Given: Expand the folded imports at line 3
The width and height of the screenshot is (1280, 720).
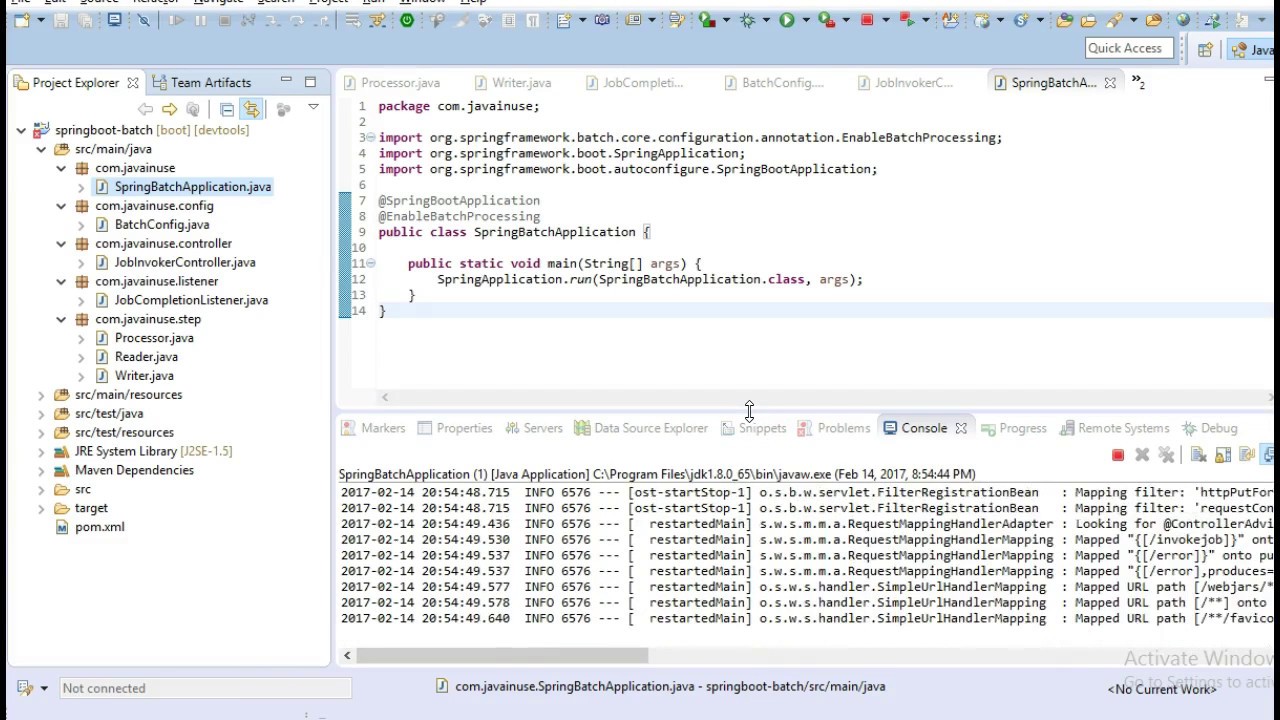Looking at the screenshot, I should coord(371,137).
